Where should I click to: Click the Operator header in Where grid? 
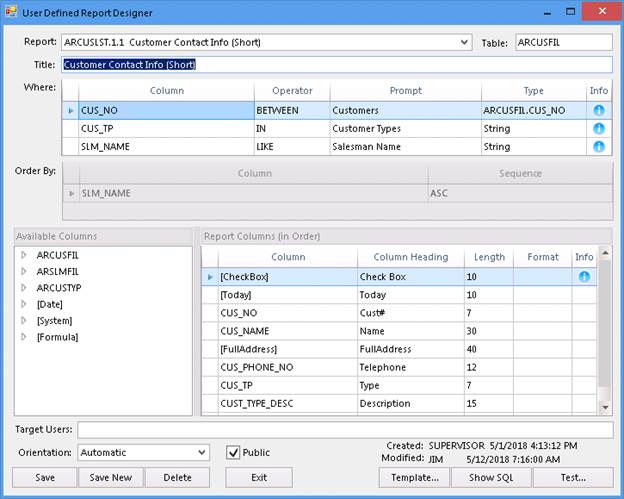coord(292,91)
